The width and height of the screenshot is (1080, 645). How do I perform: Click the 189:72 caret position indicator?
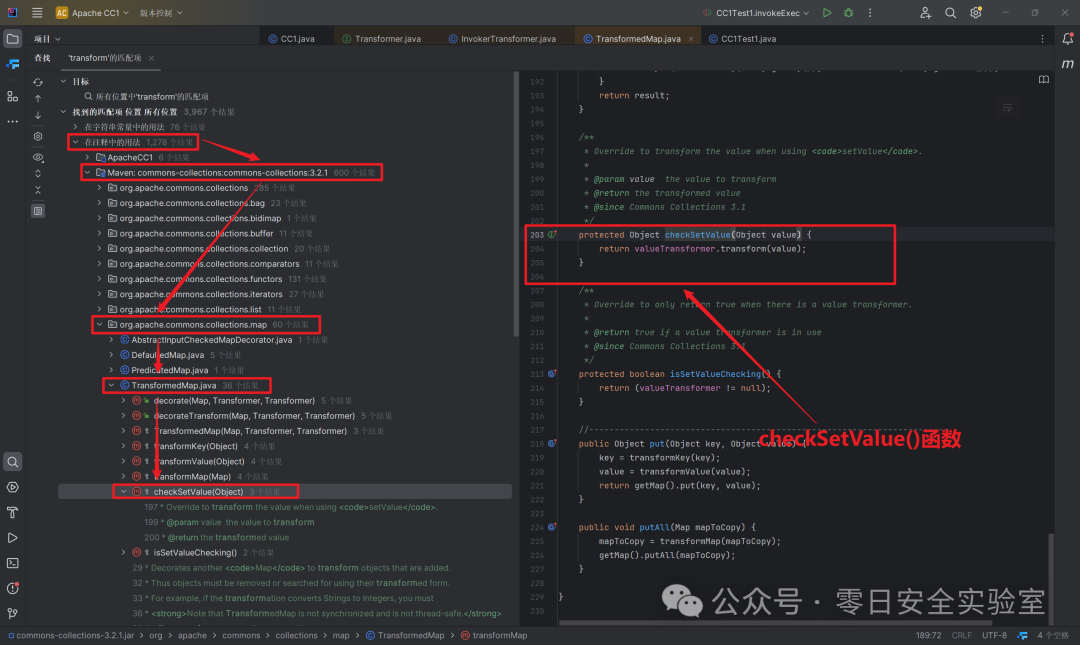point(928,635)
